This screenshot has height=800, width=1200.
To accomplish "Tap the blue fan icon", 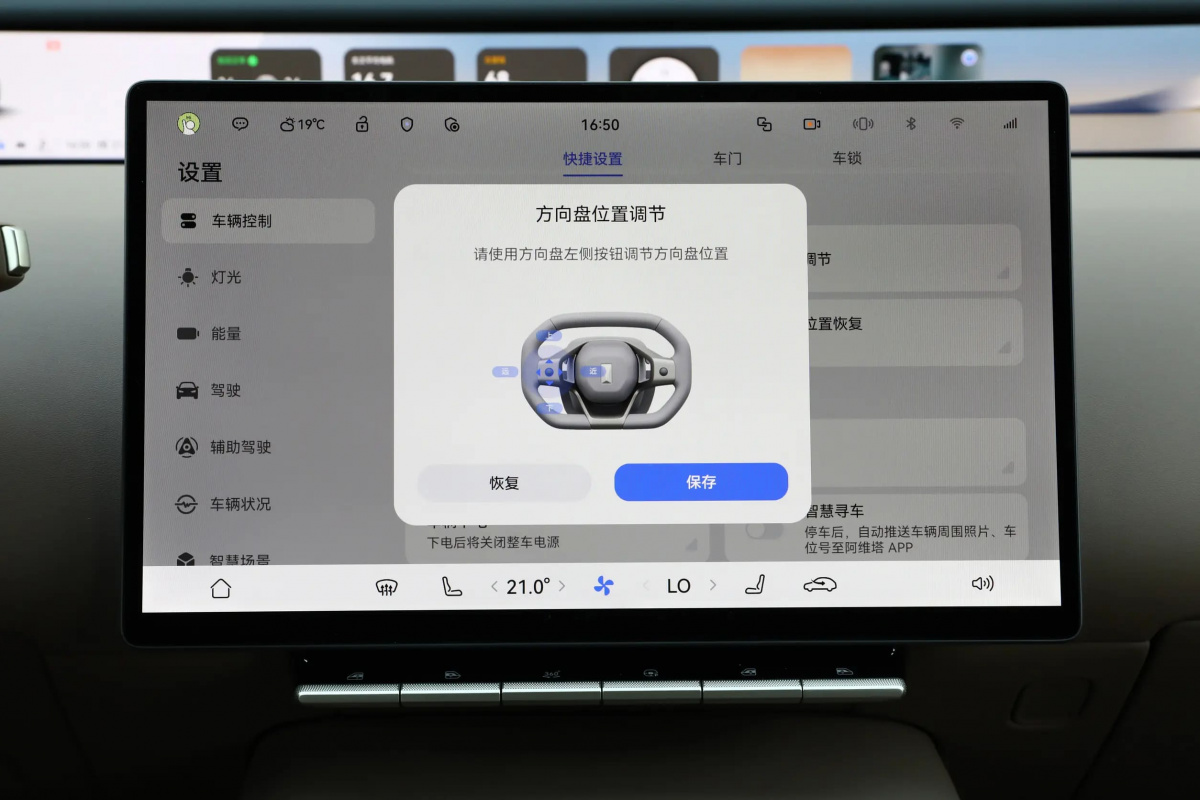I will coord(603,586).
